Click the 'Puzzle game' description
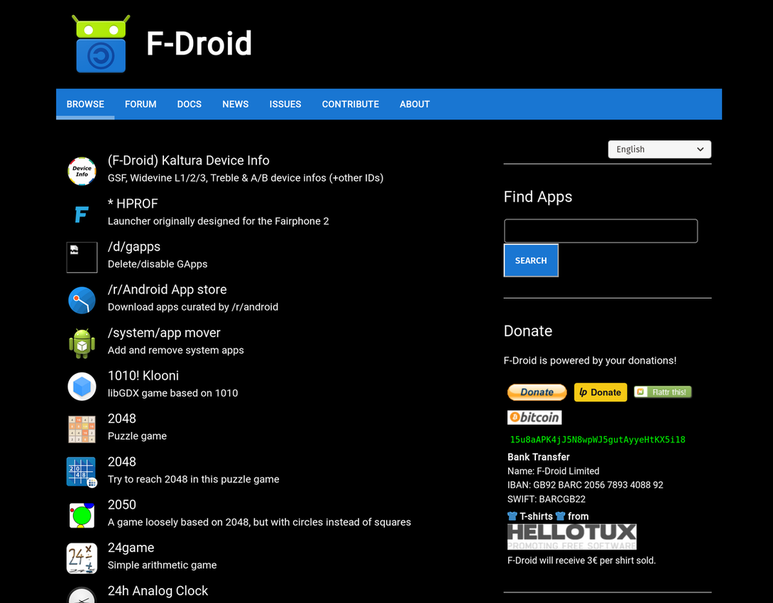Viewport: 773px width, 603px height. coord(137,436)
